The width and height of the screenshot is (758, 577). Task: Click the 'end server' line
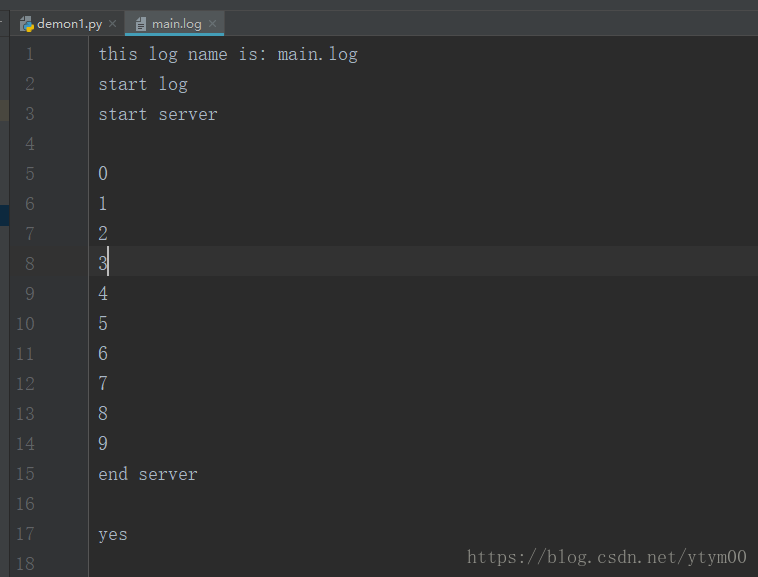(148, 474)
